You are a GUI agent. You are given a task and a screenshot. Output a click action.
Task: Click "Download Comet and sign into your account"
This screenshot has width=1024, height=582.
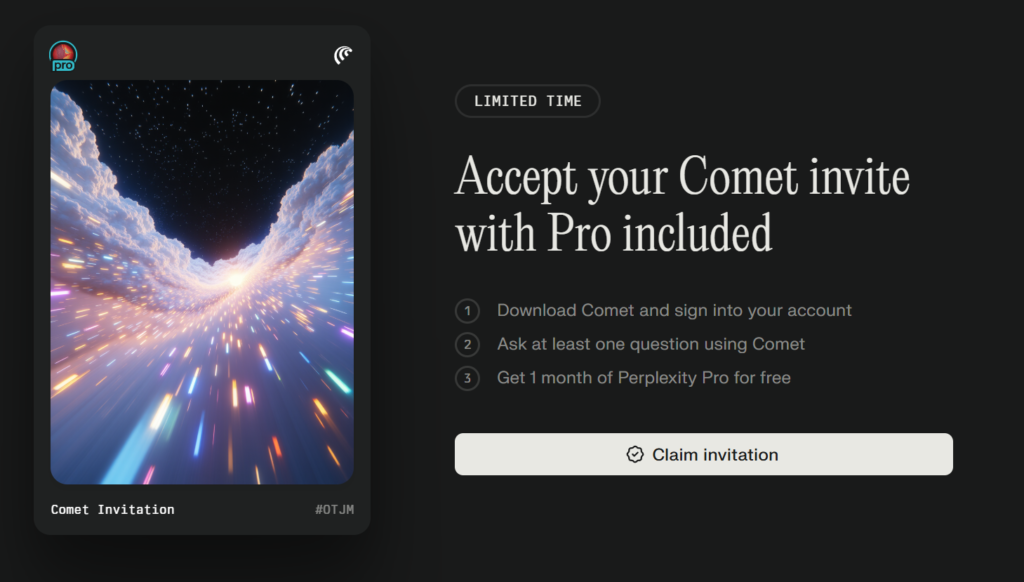coord(674,311)
